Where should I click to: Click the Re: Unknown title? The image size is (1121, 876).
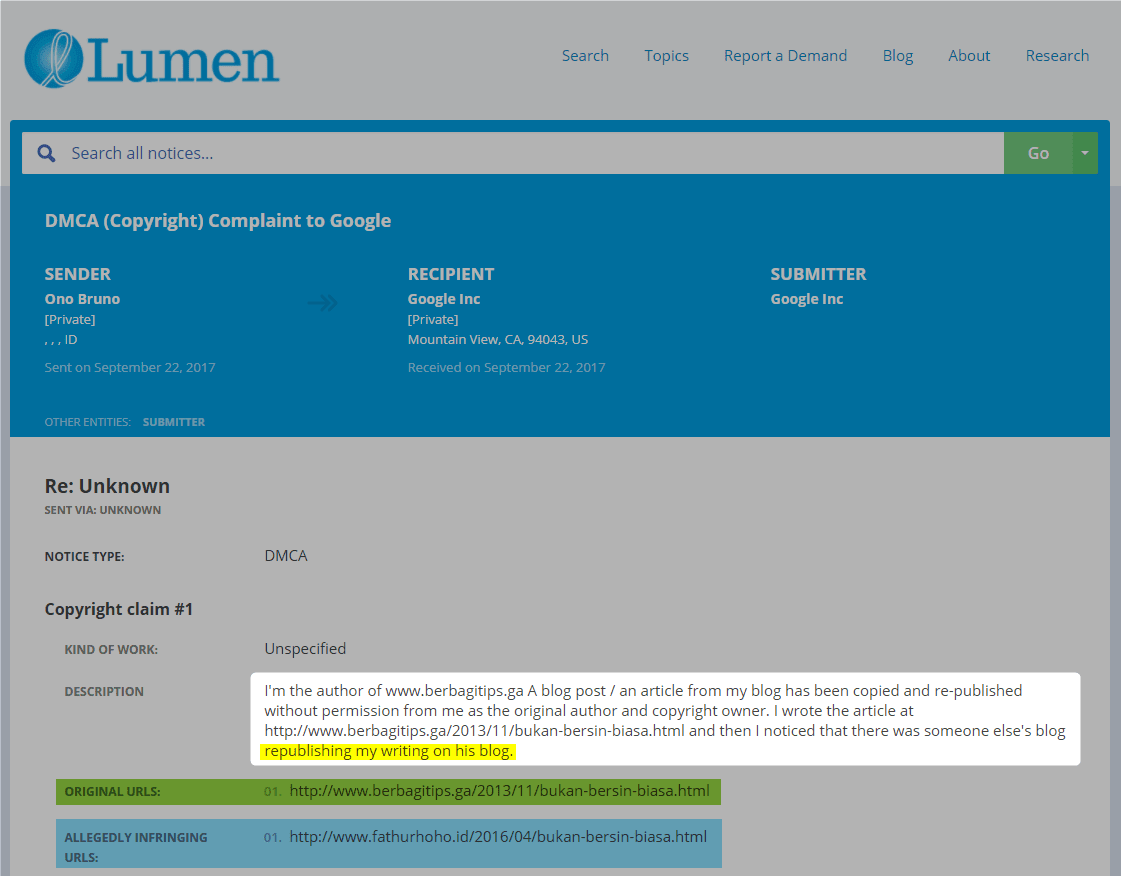point(107,486)
